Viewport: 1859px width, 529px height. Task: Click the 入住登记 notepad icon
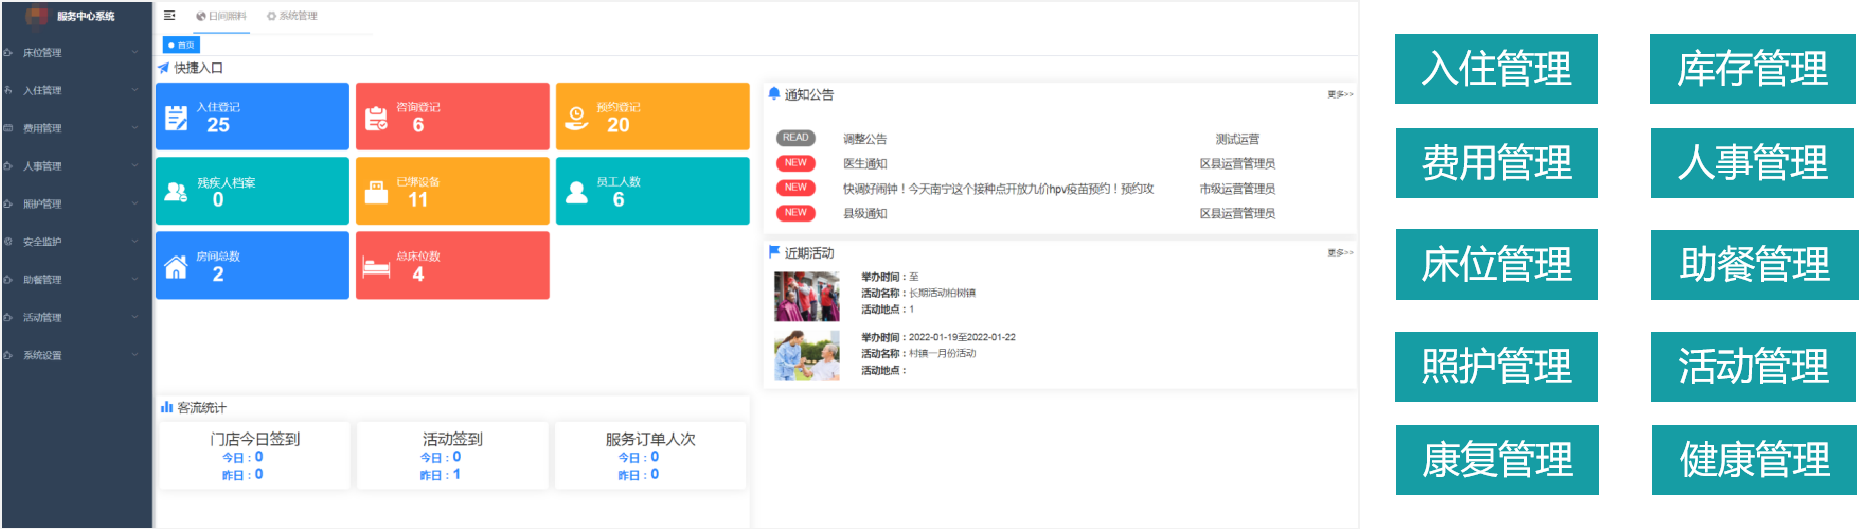pos(176,118)
